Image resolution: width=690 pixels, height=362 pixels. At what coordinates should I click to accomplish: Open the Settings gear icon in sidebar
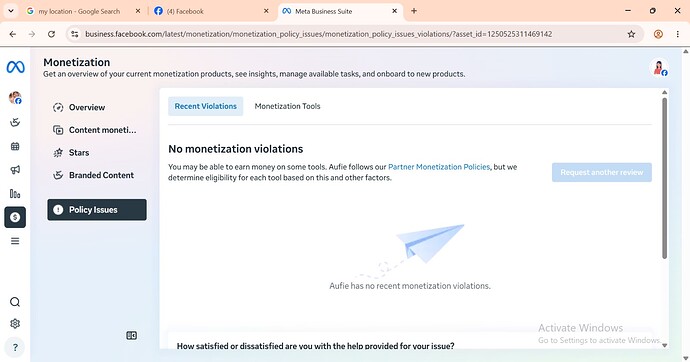pos(15,324)
